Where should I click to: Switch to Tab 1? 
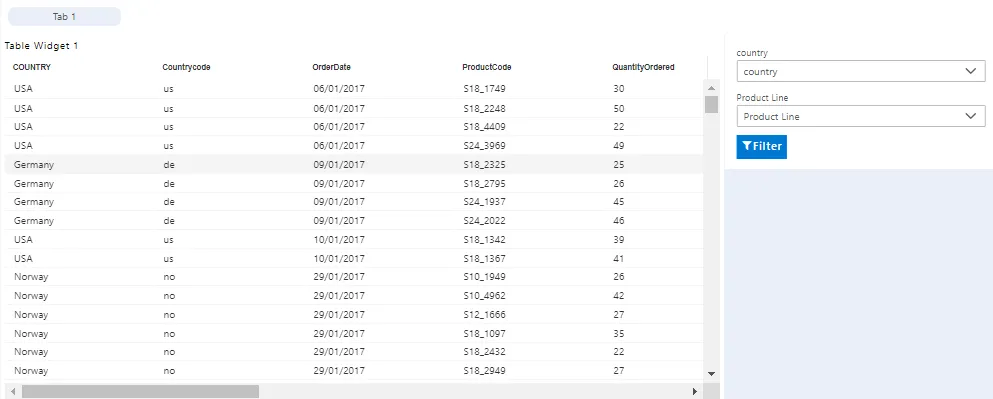pyautogui.click(x=64, y=16)
